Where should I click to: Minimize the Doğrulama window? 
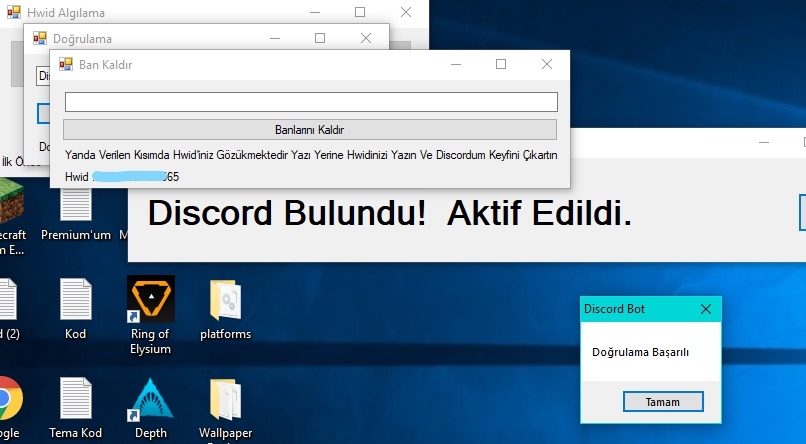[x=275, y=38]
